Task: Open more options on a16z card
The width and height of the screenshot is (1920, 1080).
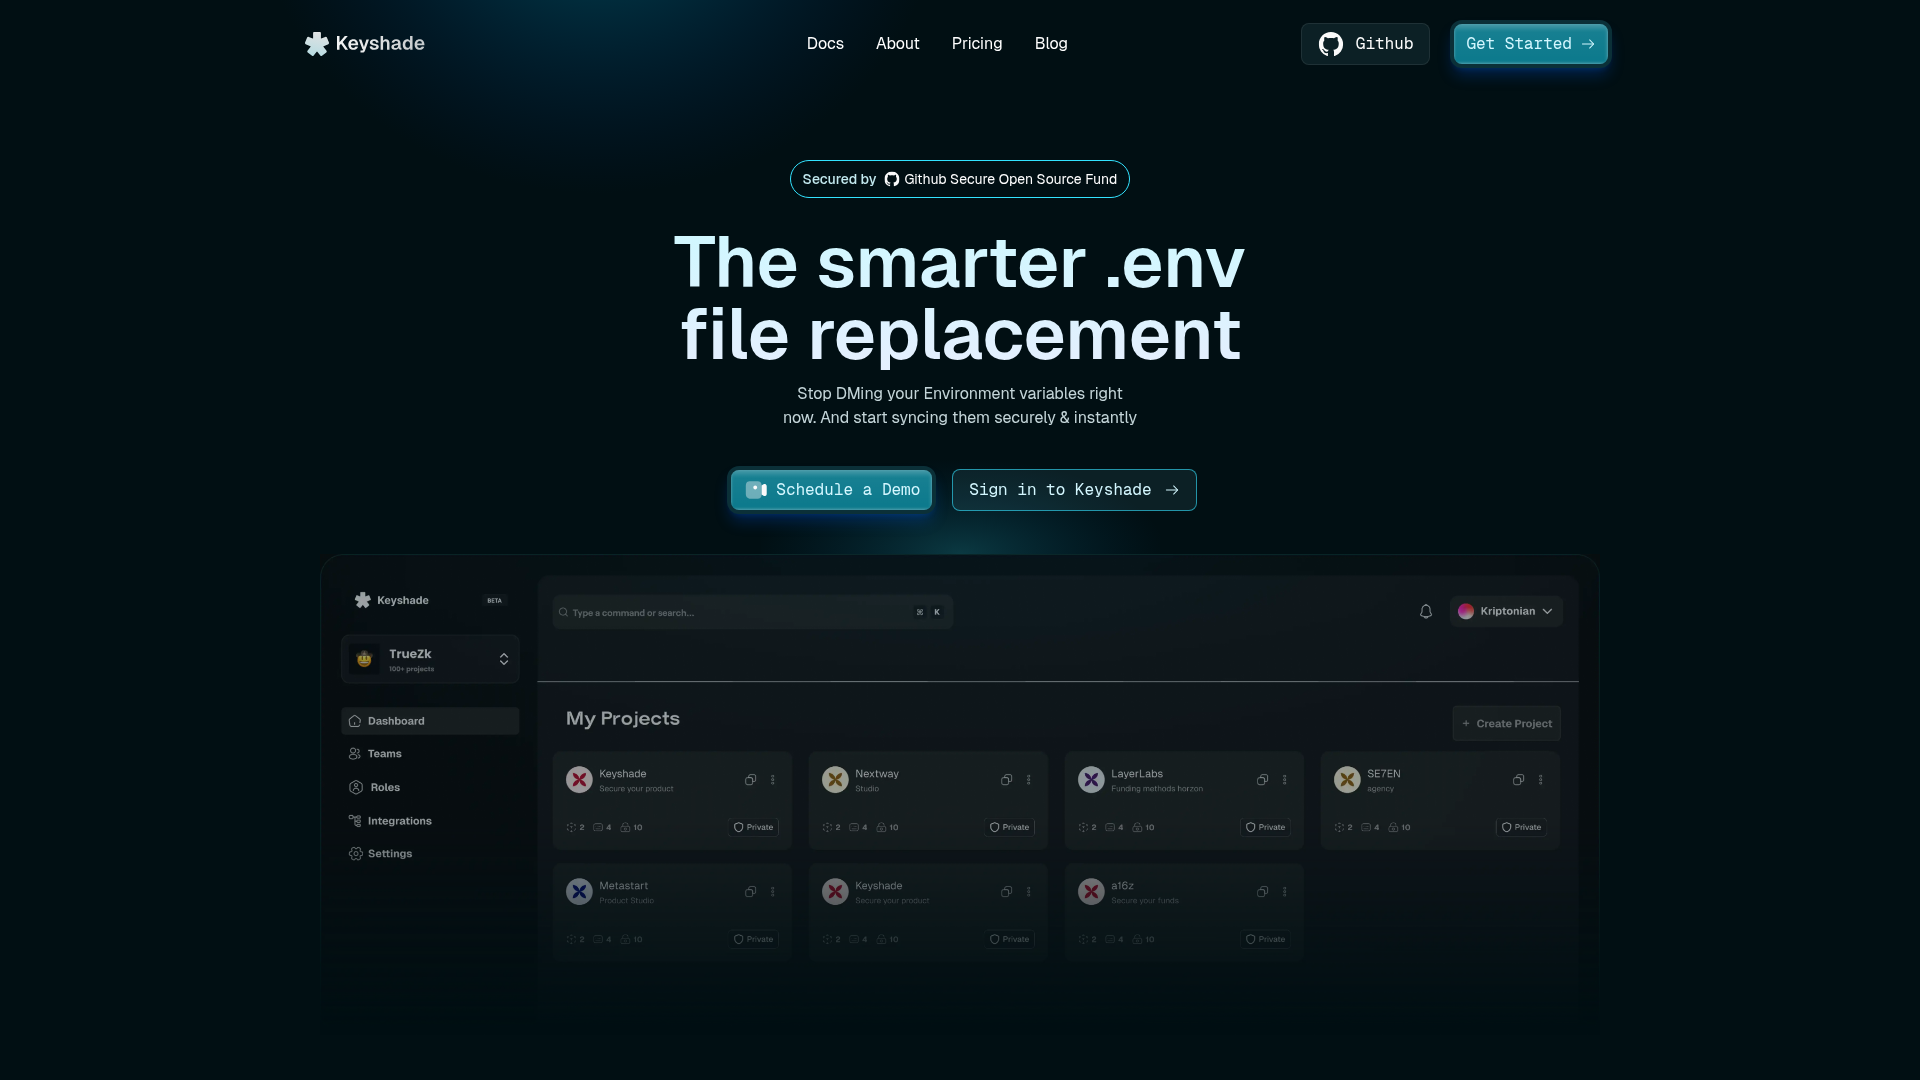Action: (x=1284, y=892)
